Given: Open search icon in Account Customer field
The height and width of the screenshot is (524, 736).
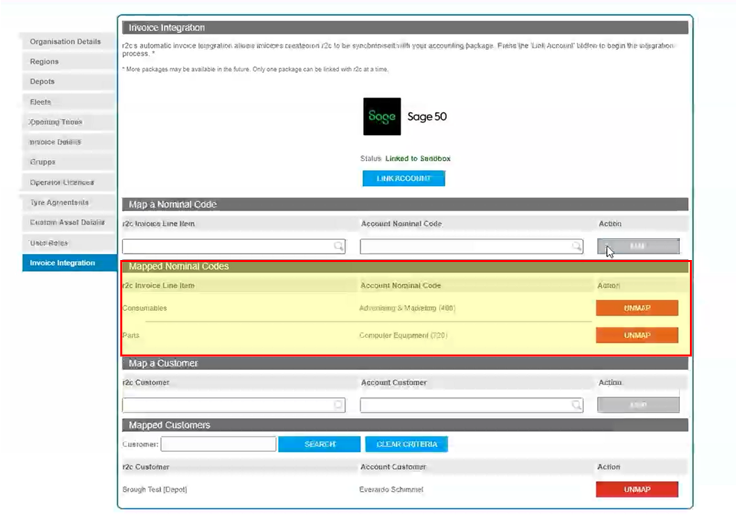Looking at the screenshot, I should click(x=576, y=405).
